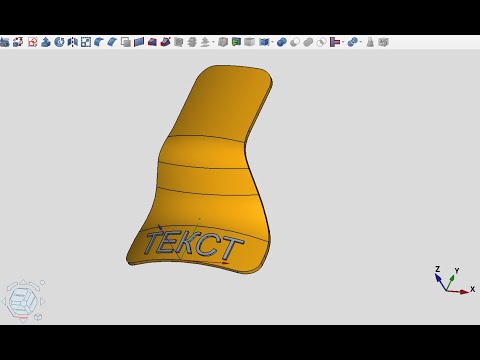Select the red T-shaped rib tool icon
The image size is (480, 360).
coord(335,42)
